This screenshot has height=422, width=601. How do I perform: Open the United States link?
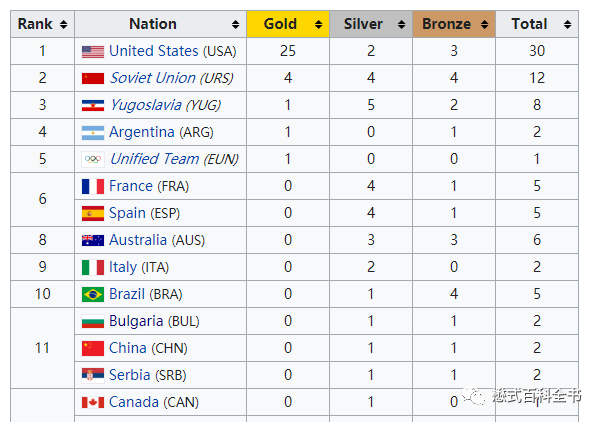pos(154,51)
